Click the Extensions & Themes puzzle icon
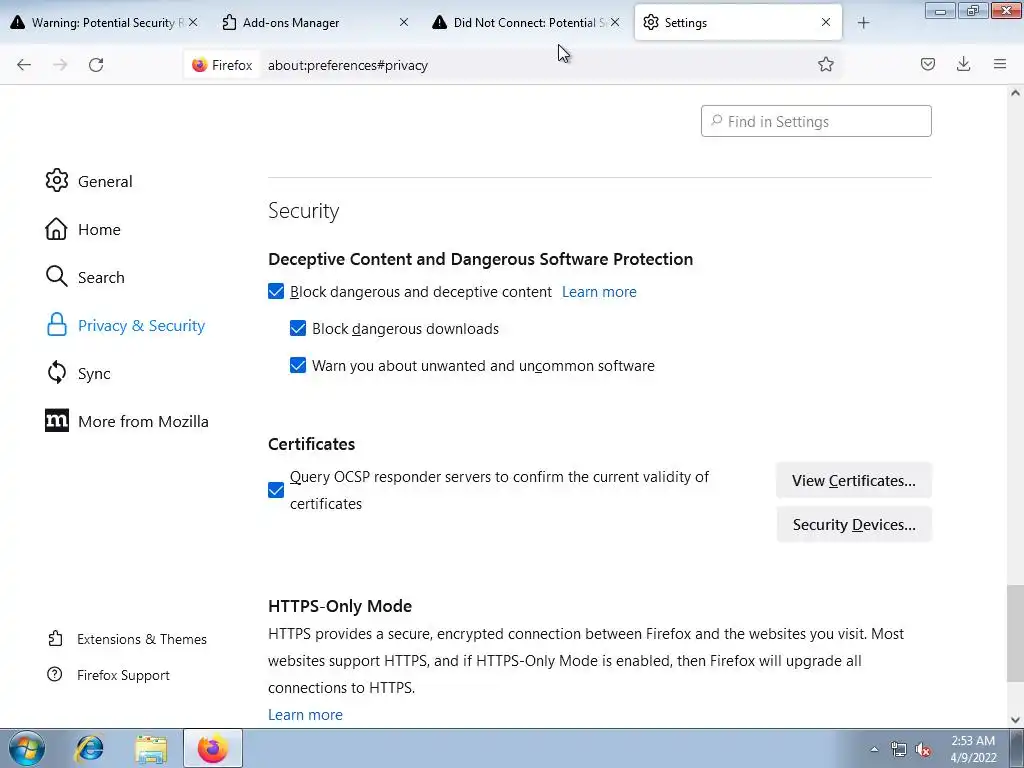 click(56, 638)
